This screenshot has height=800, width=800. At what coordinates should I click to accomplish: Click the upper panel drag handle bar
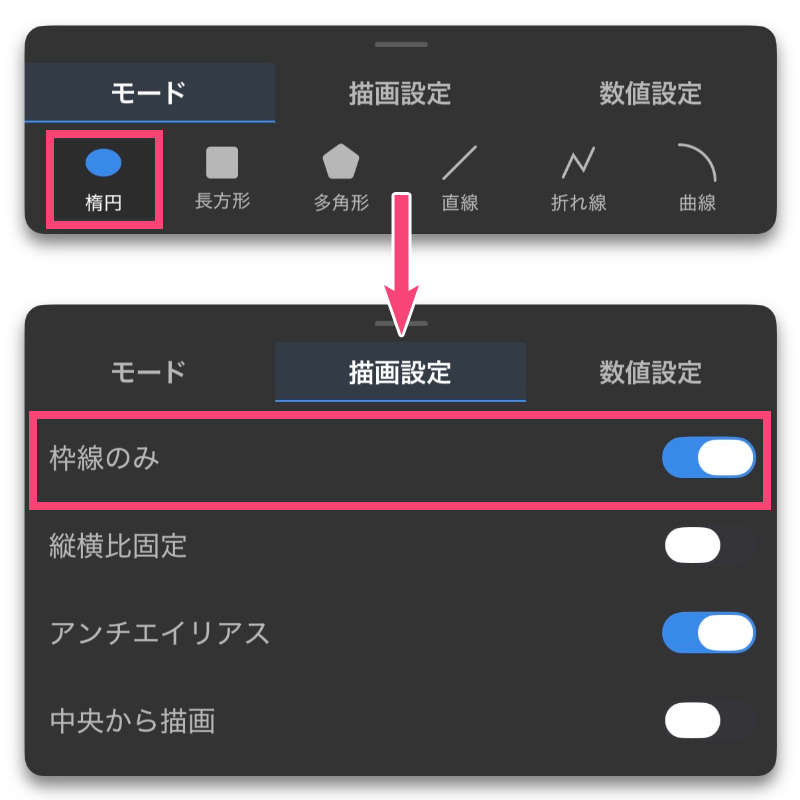pyautogui.click(x=401, y=44)
